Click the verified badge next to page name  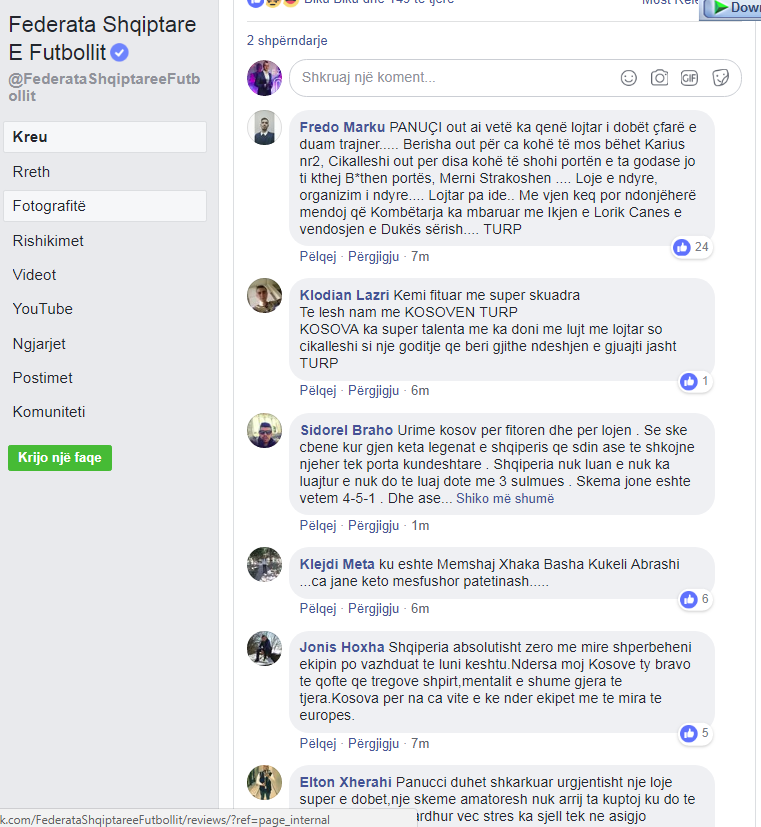click(120, 53)
